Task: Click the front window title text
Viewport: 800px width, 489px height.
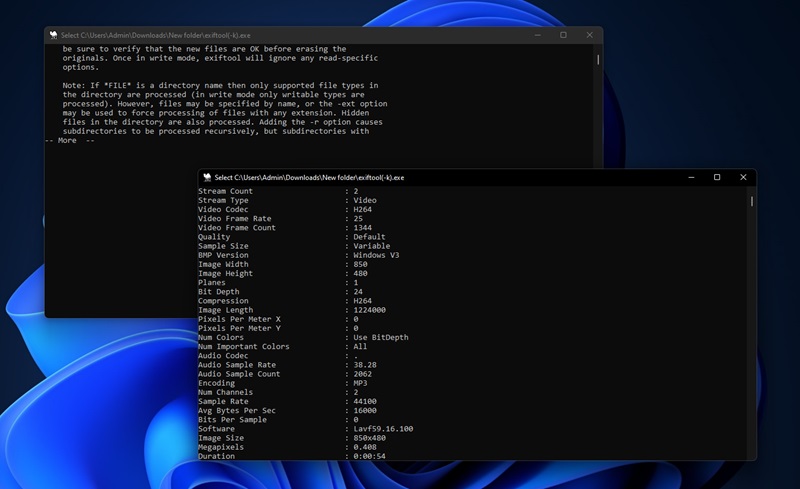Action: click(309, 178)
